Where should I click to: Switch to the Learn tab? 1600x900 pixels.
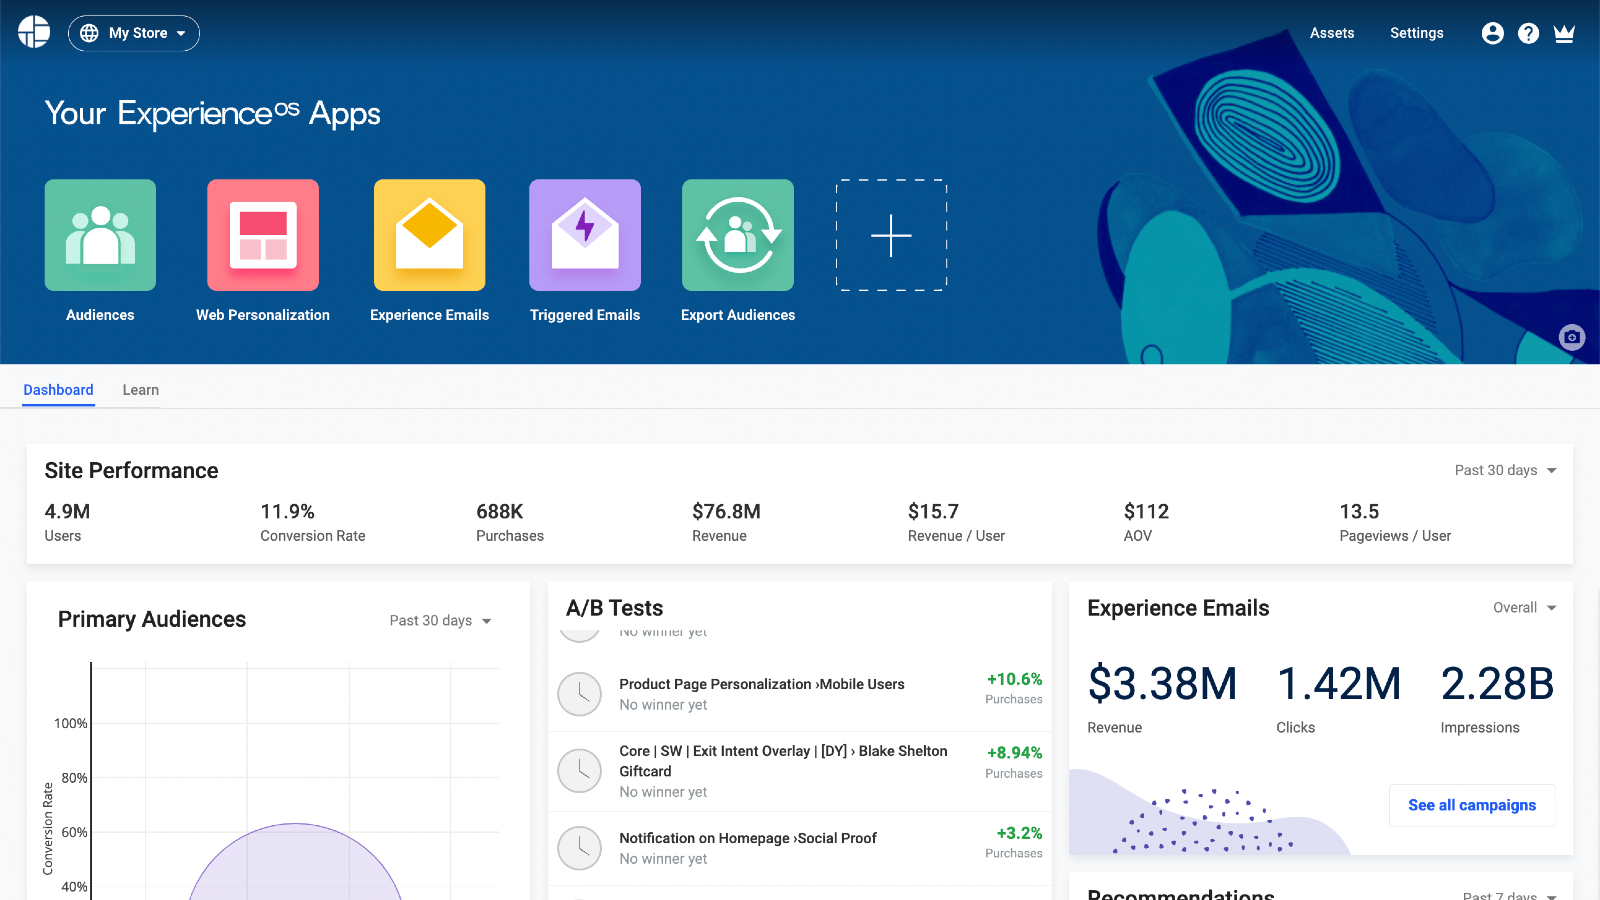(140, 390)
